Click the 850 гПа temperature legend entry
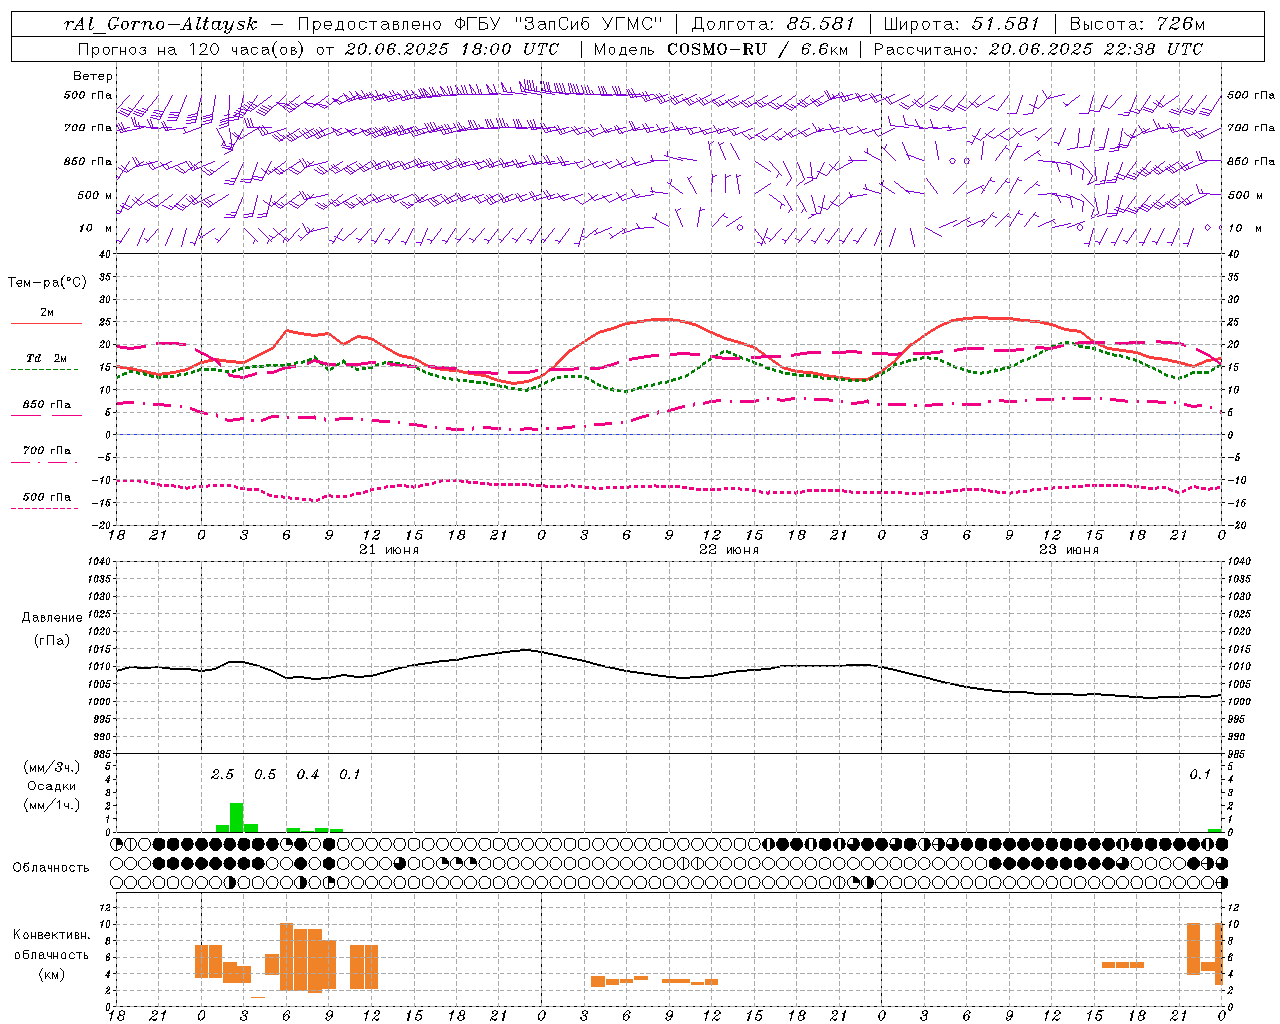 pyautogui.click(x=47, y=405)
